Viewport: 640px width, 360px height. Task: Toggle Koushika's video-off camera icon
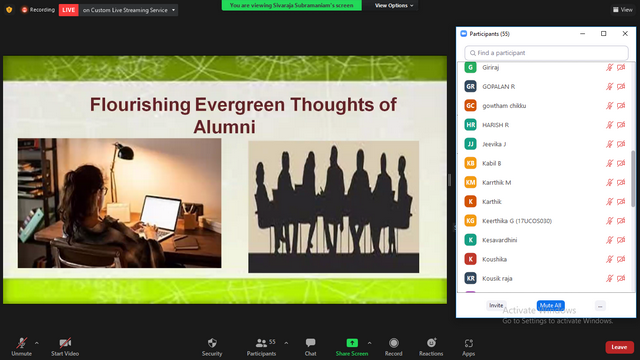(x=621, y=259)
